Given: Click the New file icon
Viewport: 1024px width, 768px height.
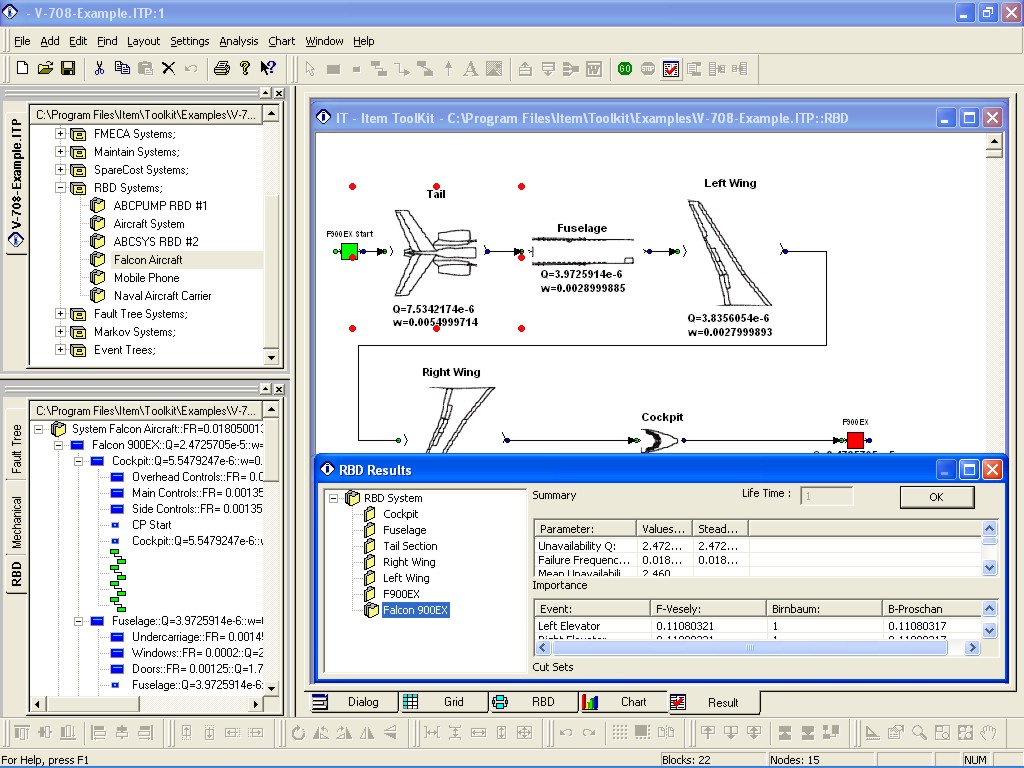Looking at the screenshot, I should pyautogui.click(x=22, y=68).
